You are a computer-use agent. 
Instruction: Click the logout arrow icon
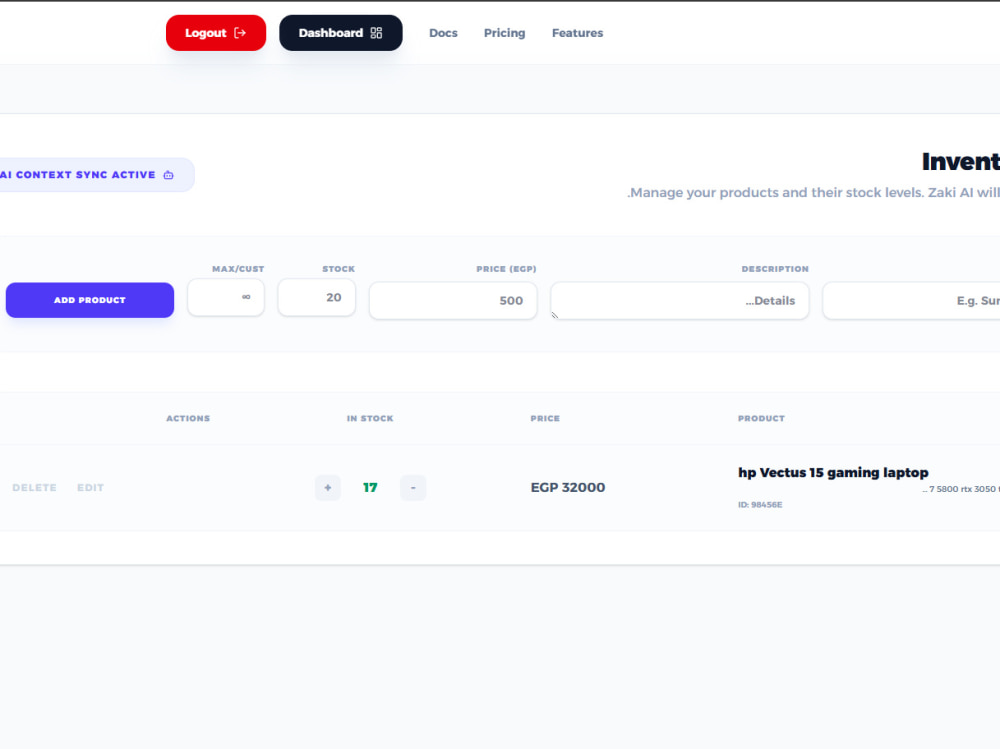[240, 33]
